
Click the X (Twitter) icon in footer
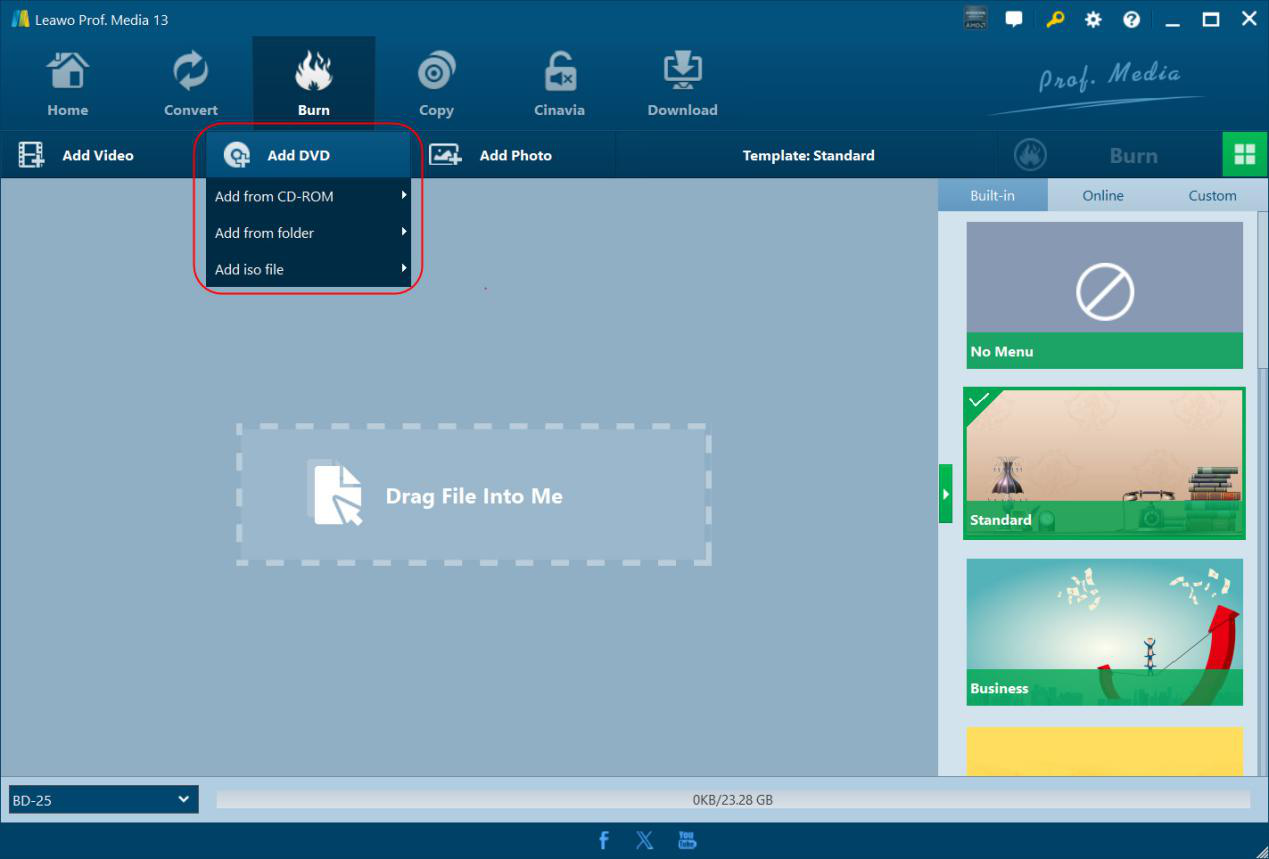[645, 840]
